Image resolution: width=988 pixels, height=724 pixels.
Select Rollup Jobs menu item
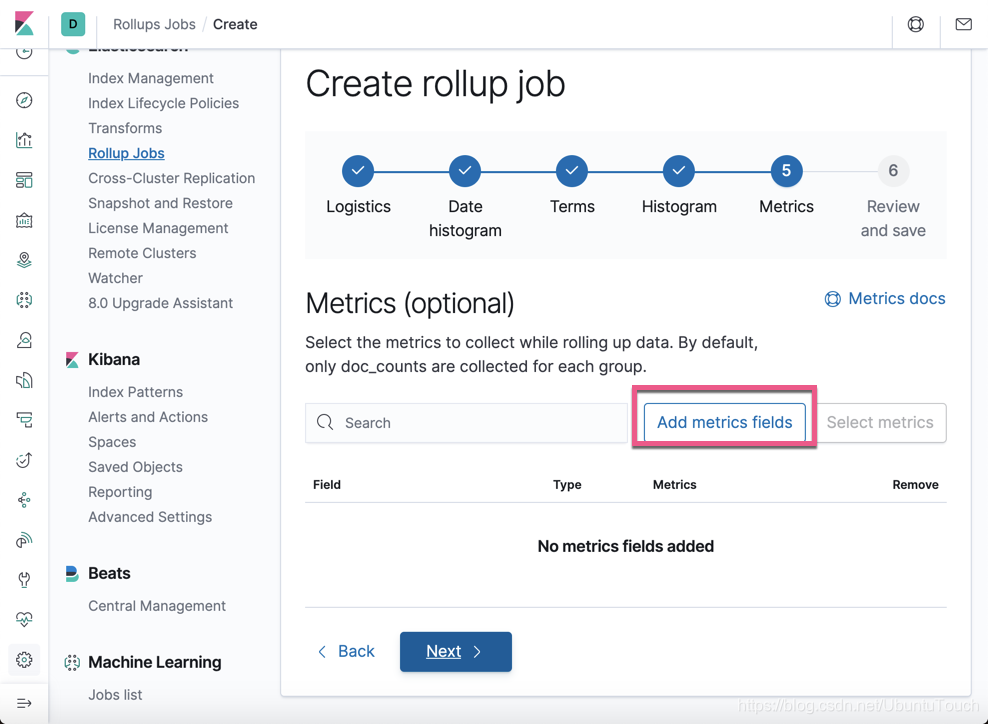[x=126, y=153]
